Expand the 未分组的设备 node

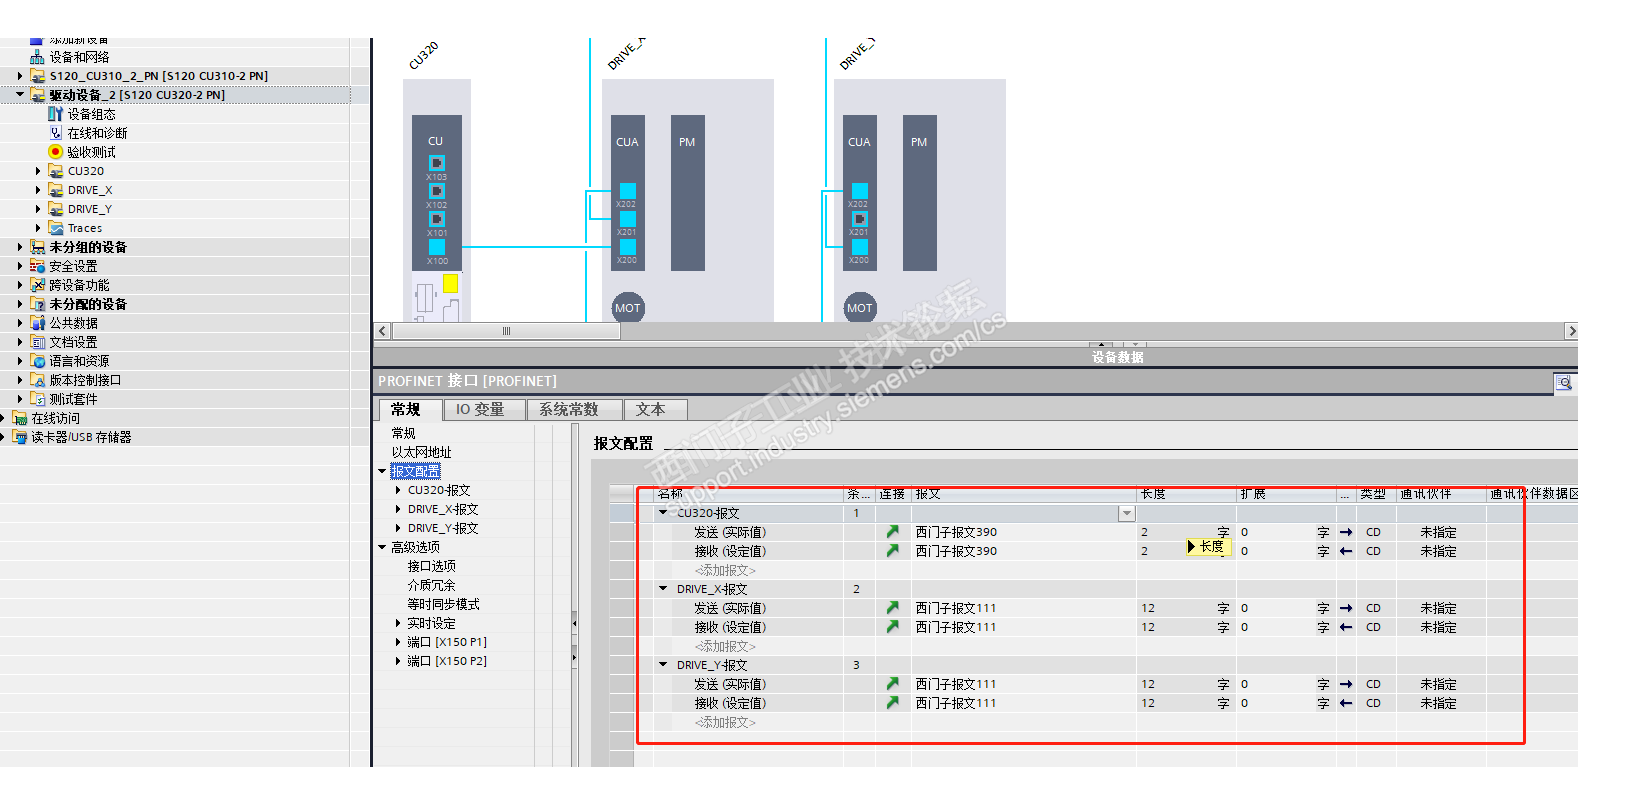pos(20,247)
